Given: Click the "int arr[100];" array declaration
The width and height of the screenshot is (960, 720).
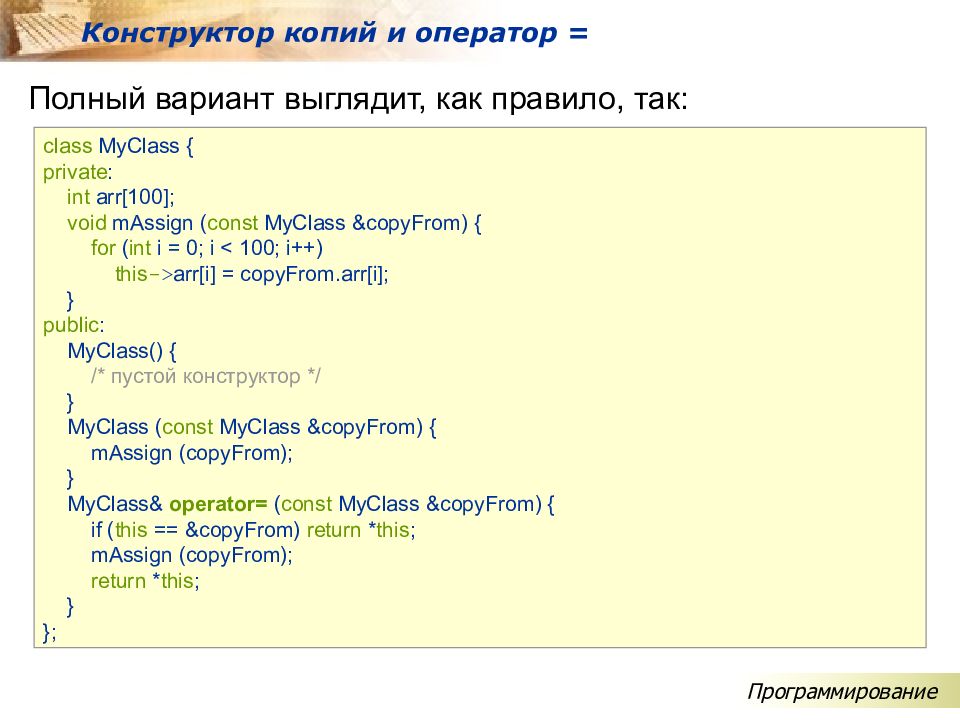Looking at the screenshot, I should click(x=120, y=197).
